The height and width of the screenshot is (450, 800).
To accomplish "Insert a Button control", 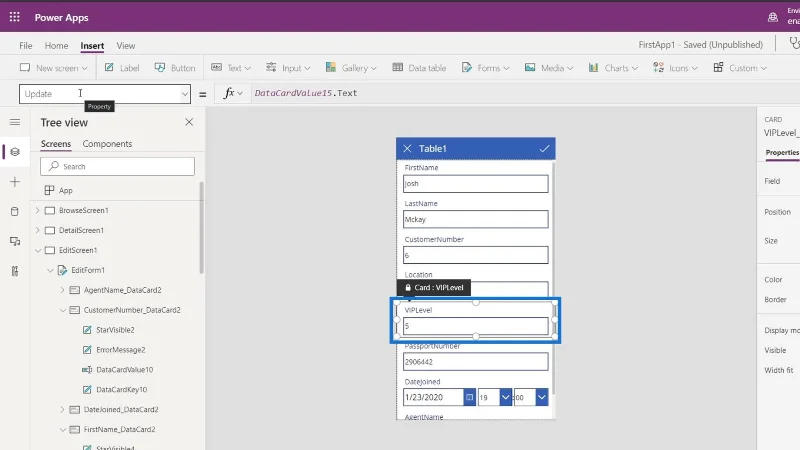I will 174,68.
